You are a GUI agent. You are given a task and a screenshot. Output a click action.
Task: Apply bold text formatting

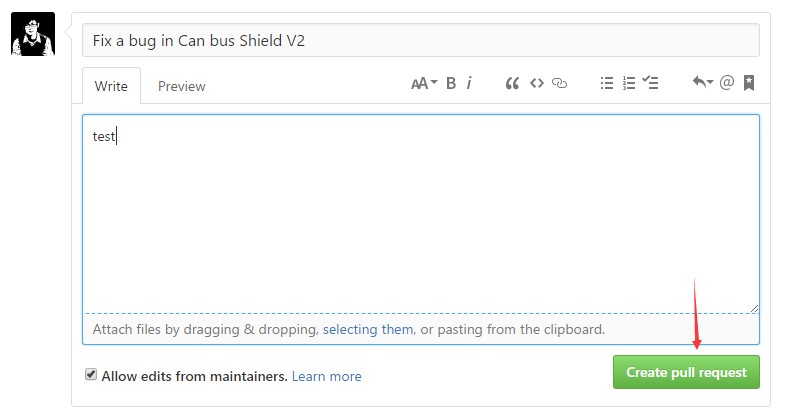point(451,83)
